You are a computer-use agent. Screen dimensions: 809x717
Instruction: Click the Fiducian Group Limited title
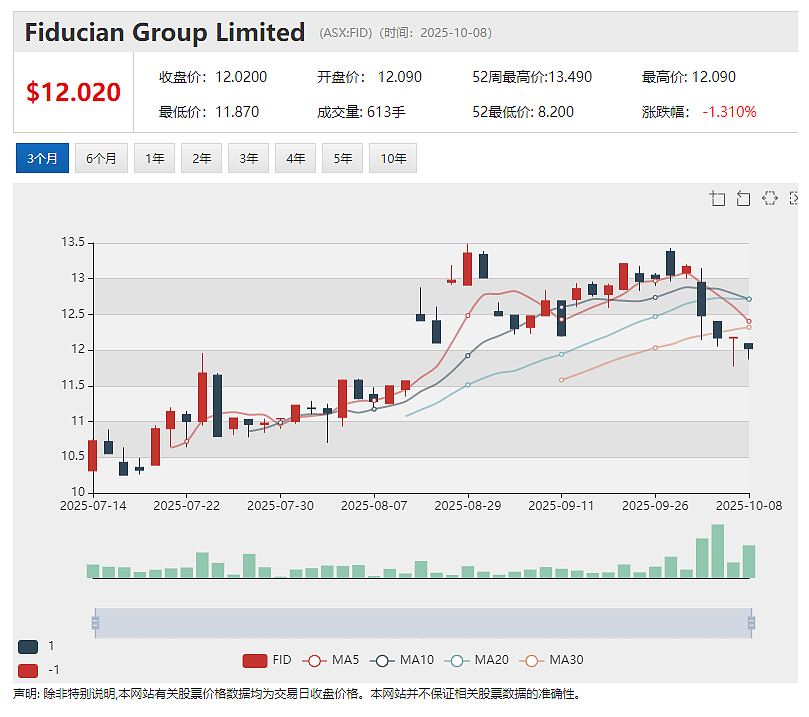click(165, 32)
